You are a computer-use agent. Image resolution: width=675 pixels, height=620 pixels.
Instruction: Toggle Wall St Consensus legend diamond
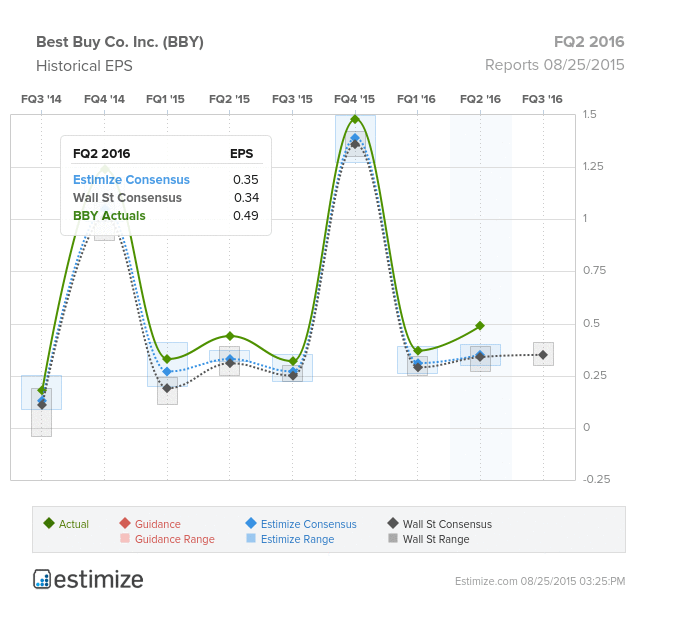pyautogui.click(x=393, y=523)
